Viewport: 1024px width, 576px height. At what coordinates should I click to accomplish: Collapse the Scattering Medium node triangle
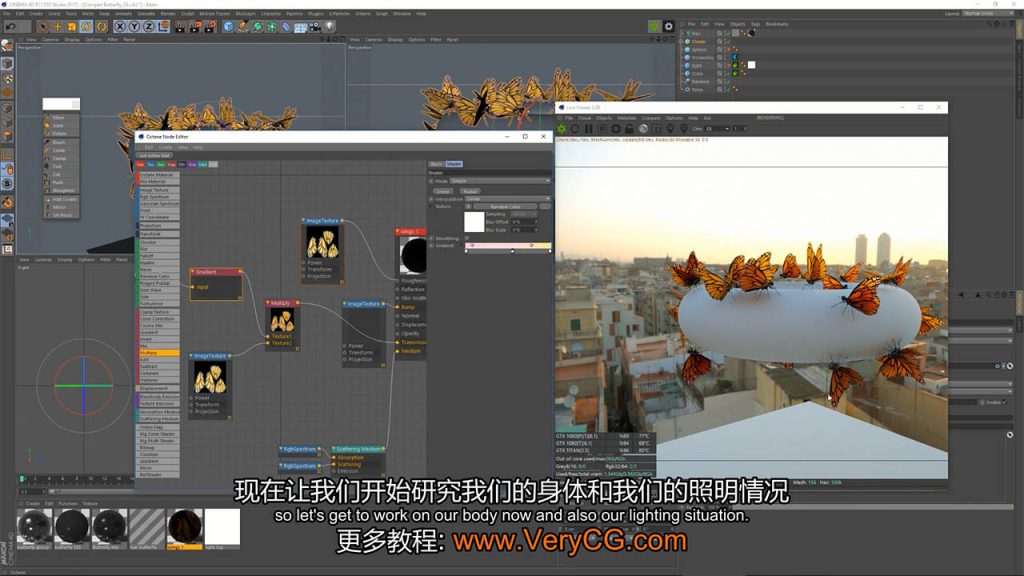(334, 449)
